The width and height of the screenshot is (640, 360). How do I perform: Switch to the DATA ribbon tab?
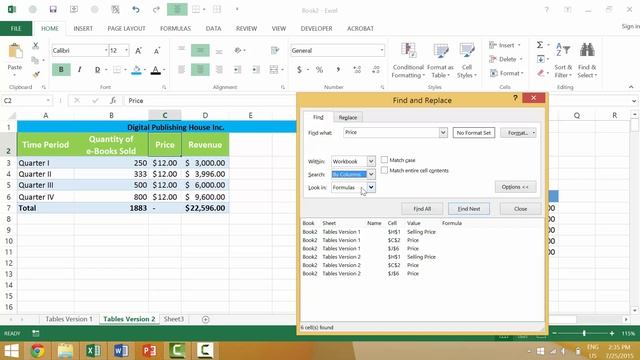click(x=213, y=29)
